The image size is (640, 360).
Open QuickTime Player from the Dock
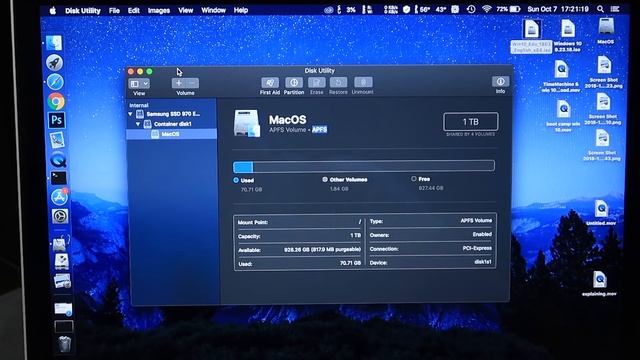coord(58,159)
